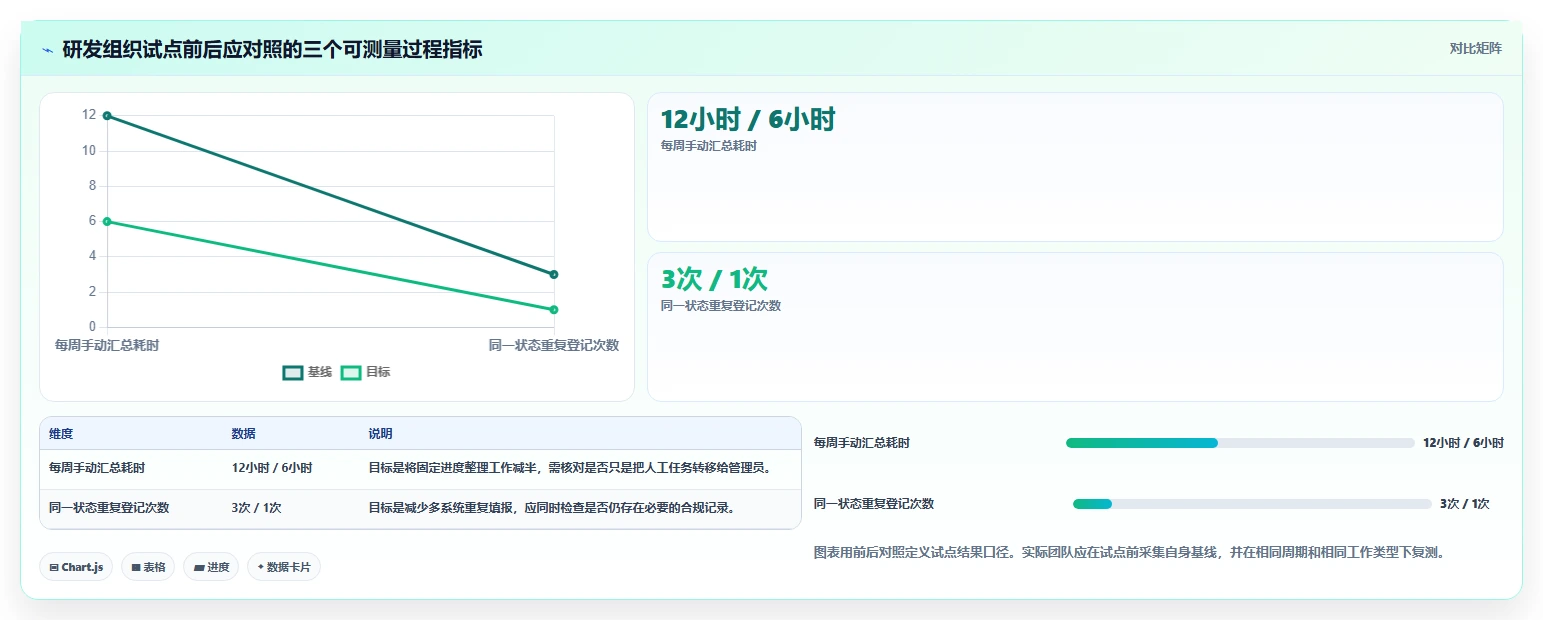The width and height of the screenshot is (1543, 620).
Task: Click table cell 同一状态重复登记次数
Action: [x=109, y=508]
